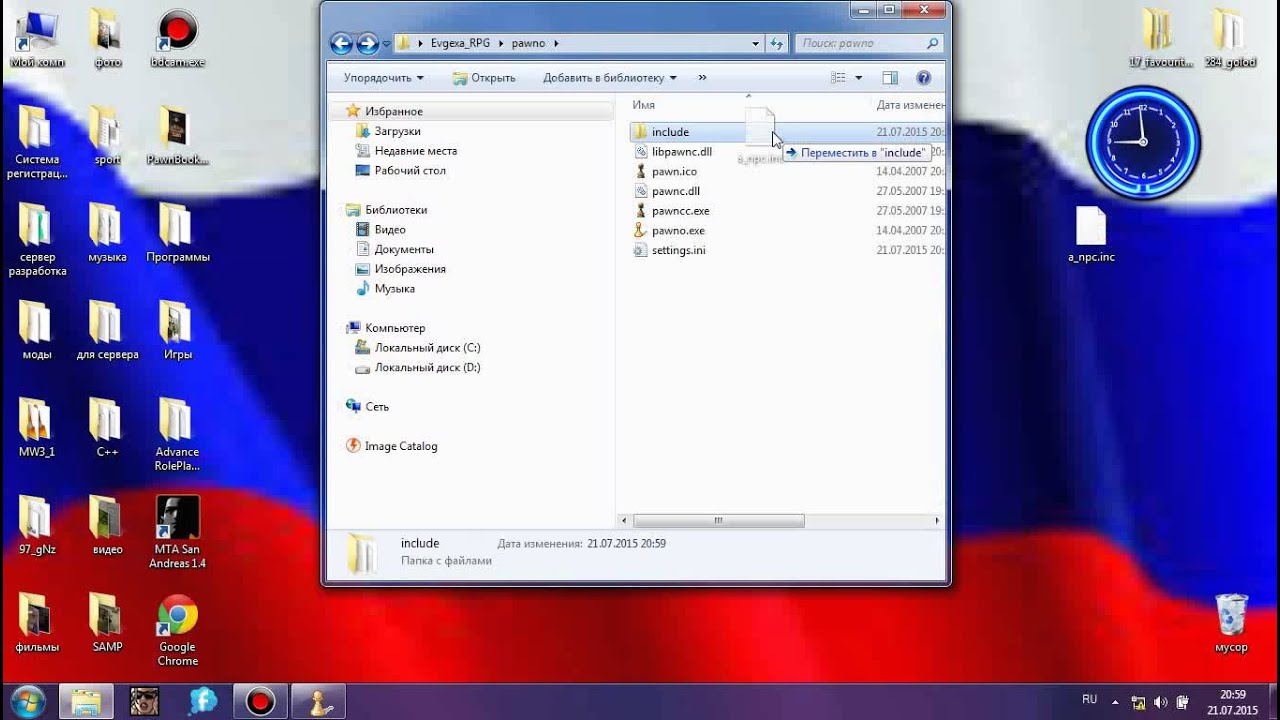This screenshot has width=1280, height=720.
Task: Click the horizontal scrollbar thumb in file list
Action: [718, 521]
